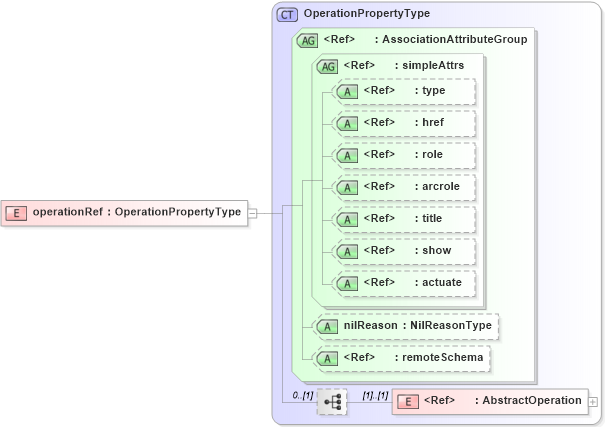This screenshot has width=605, height=427.
Task: Select the ': show' attribute label
Action: pyautogui.click(x=433, y=250)
